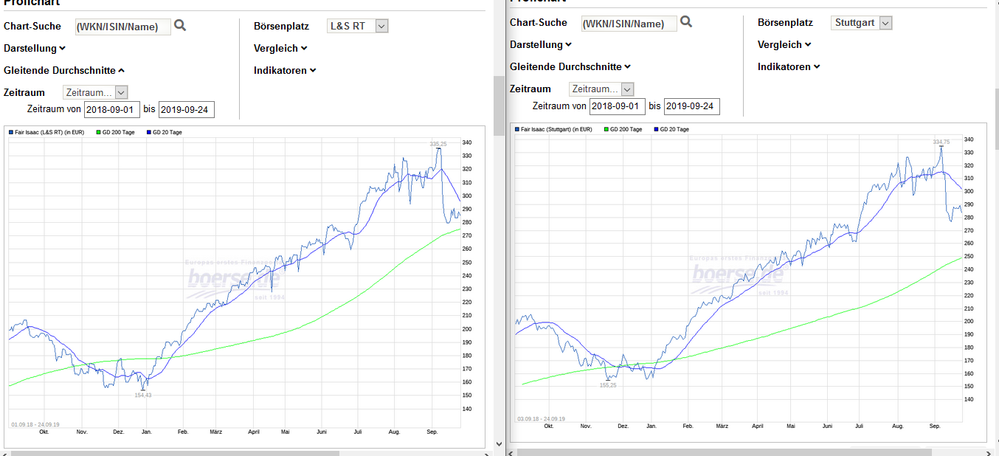Click the left Chart-Suche WKN/ISIN/Name field

[x=124, y=26]
